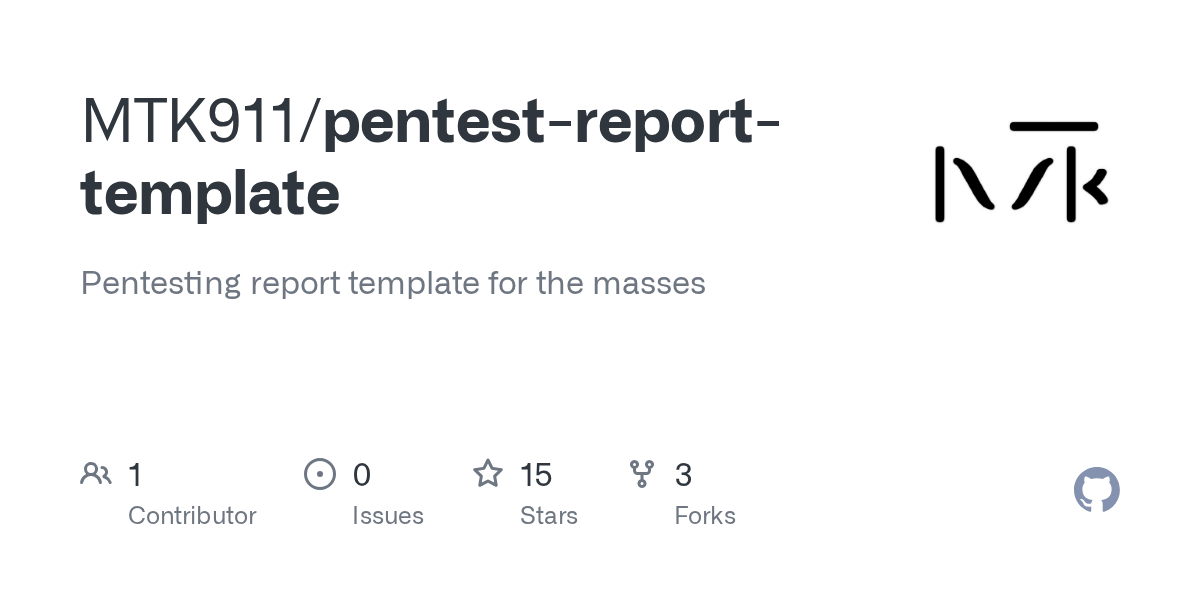Click the word "Pentesting" in description
1200x600 pixels.
[x=161, y=284]
